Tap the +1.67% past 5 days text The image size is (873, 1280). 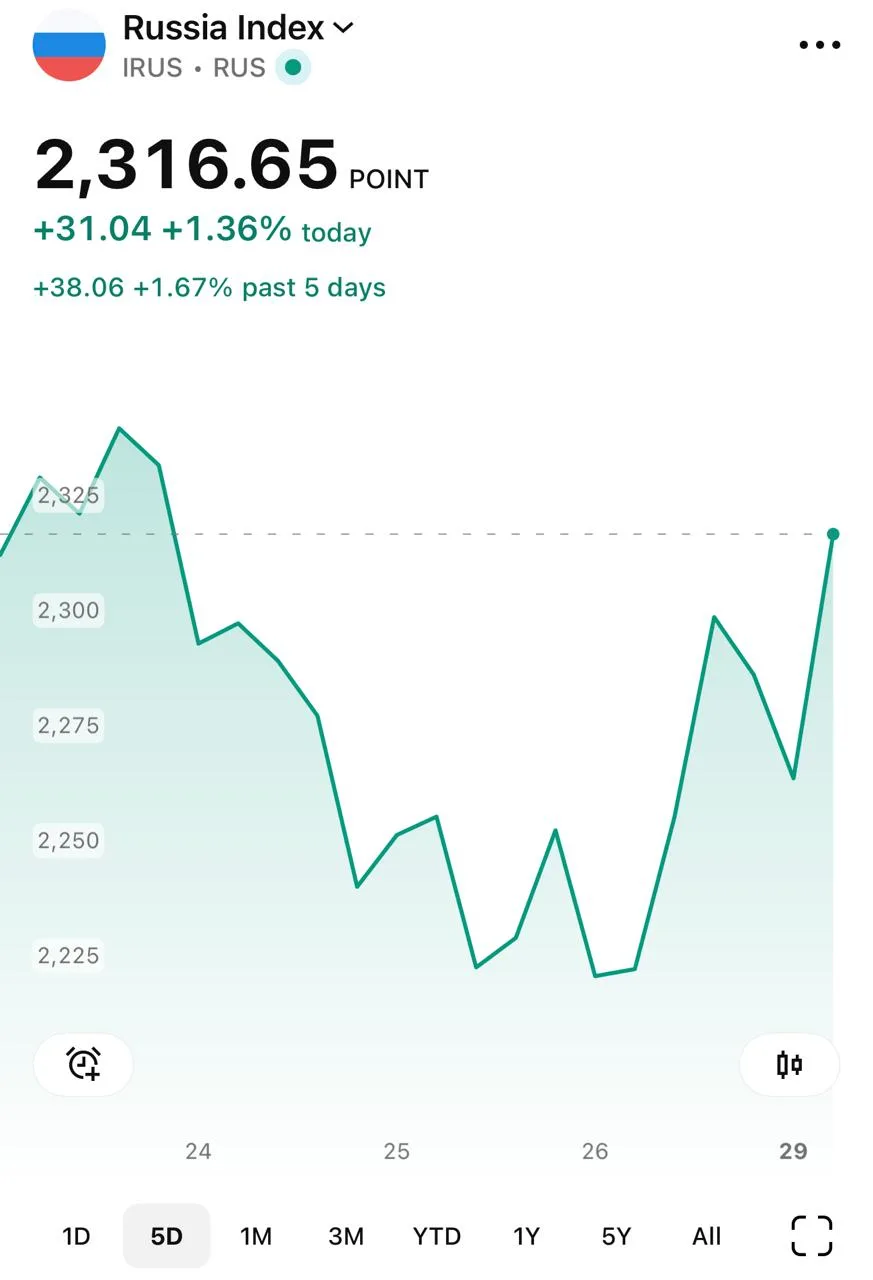[259, 288]
